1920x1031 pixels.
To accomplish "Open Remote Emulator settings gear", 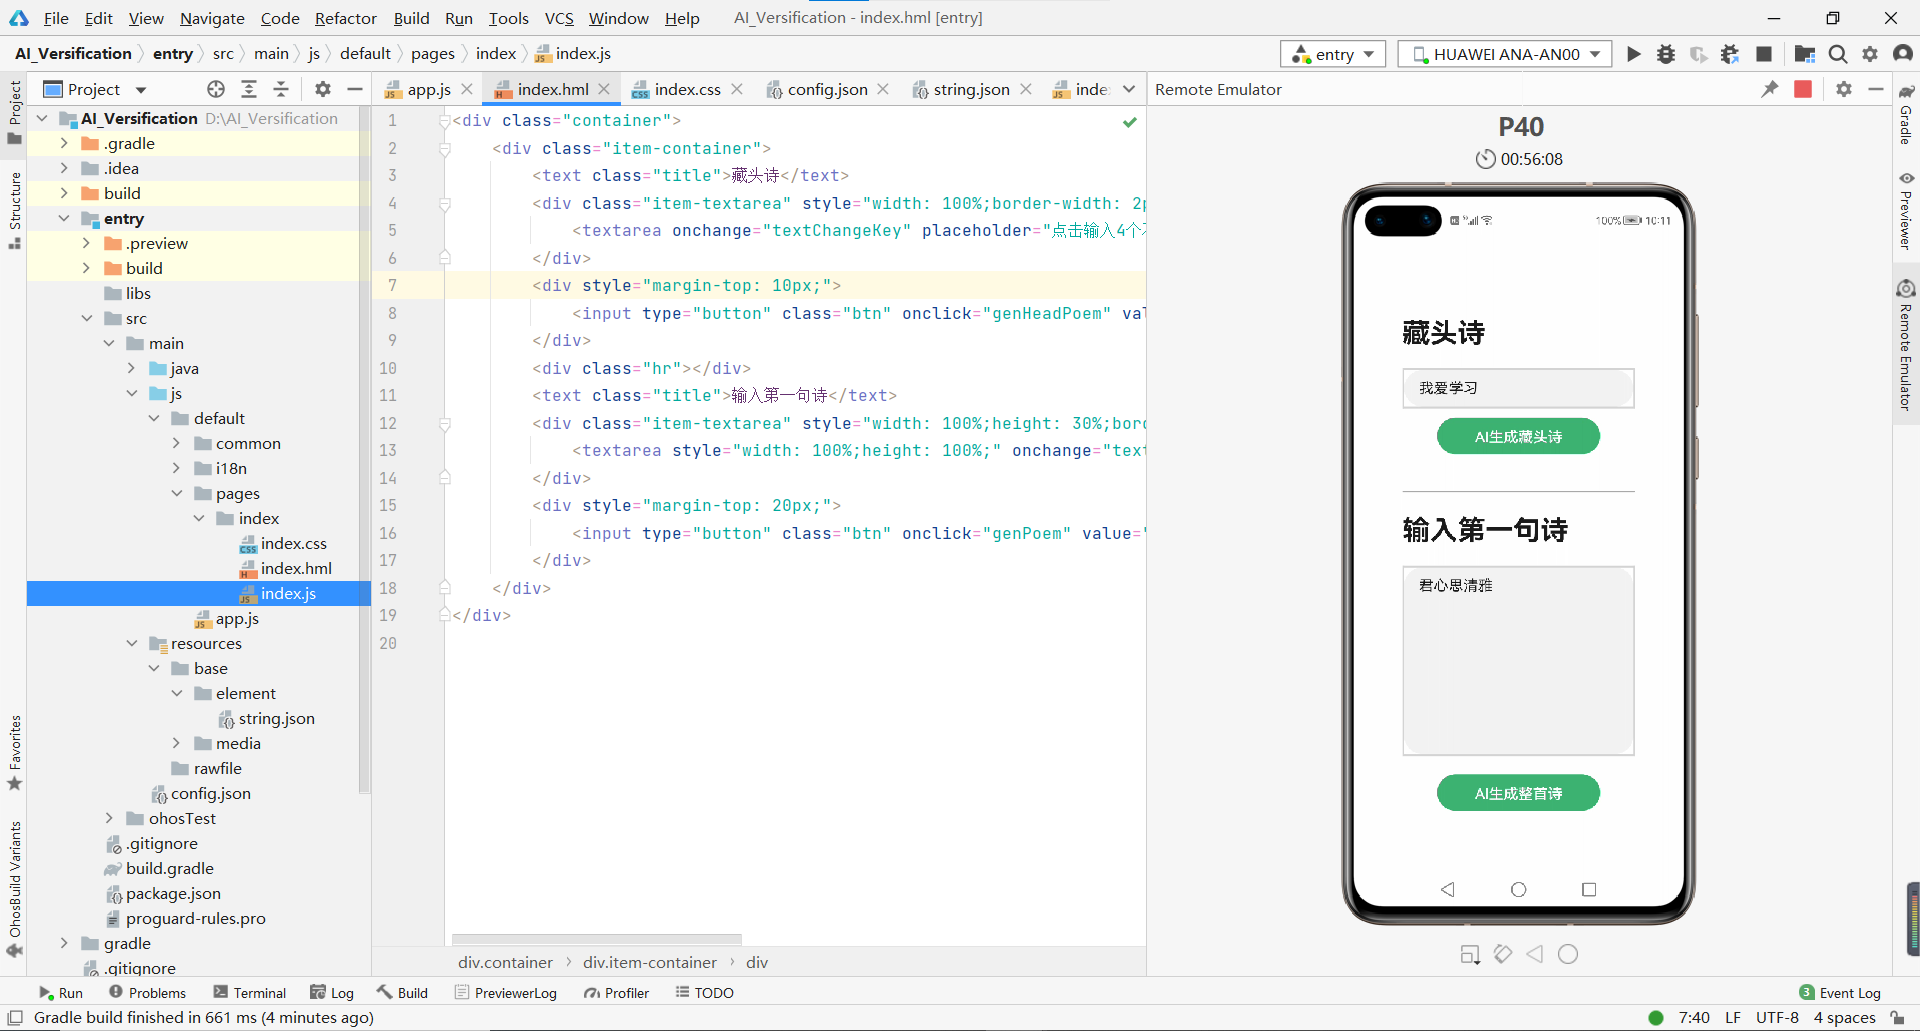I will tap(1844, 89).
